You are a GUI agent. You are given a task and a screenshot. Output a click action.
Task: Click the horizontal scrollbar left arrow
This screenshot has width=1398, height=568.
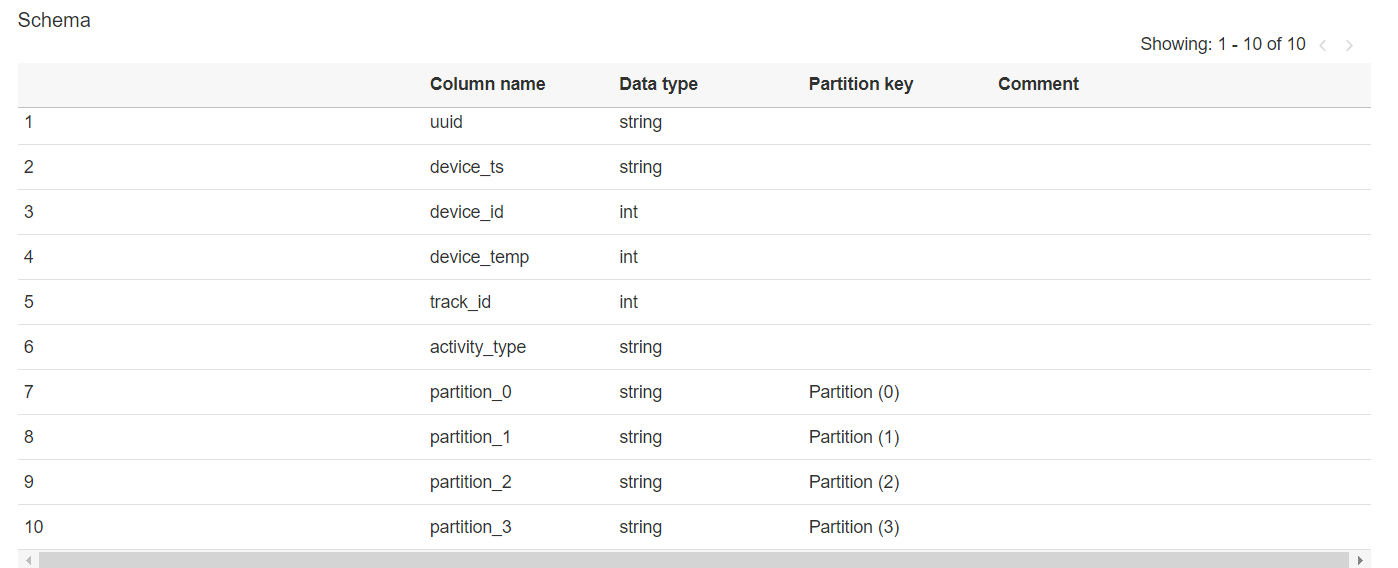[28, 560]
